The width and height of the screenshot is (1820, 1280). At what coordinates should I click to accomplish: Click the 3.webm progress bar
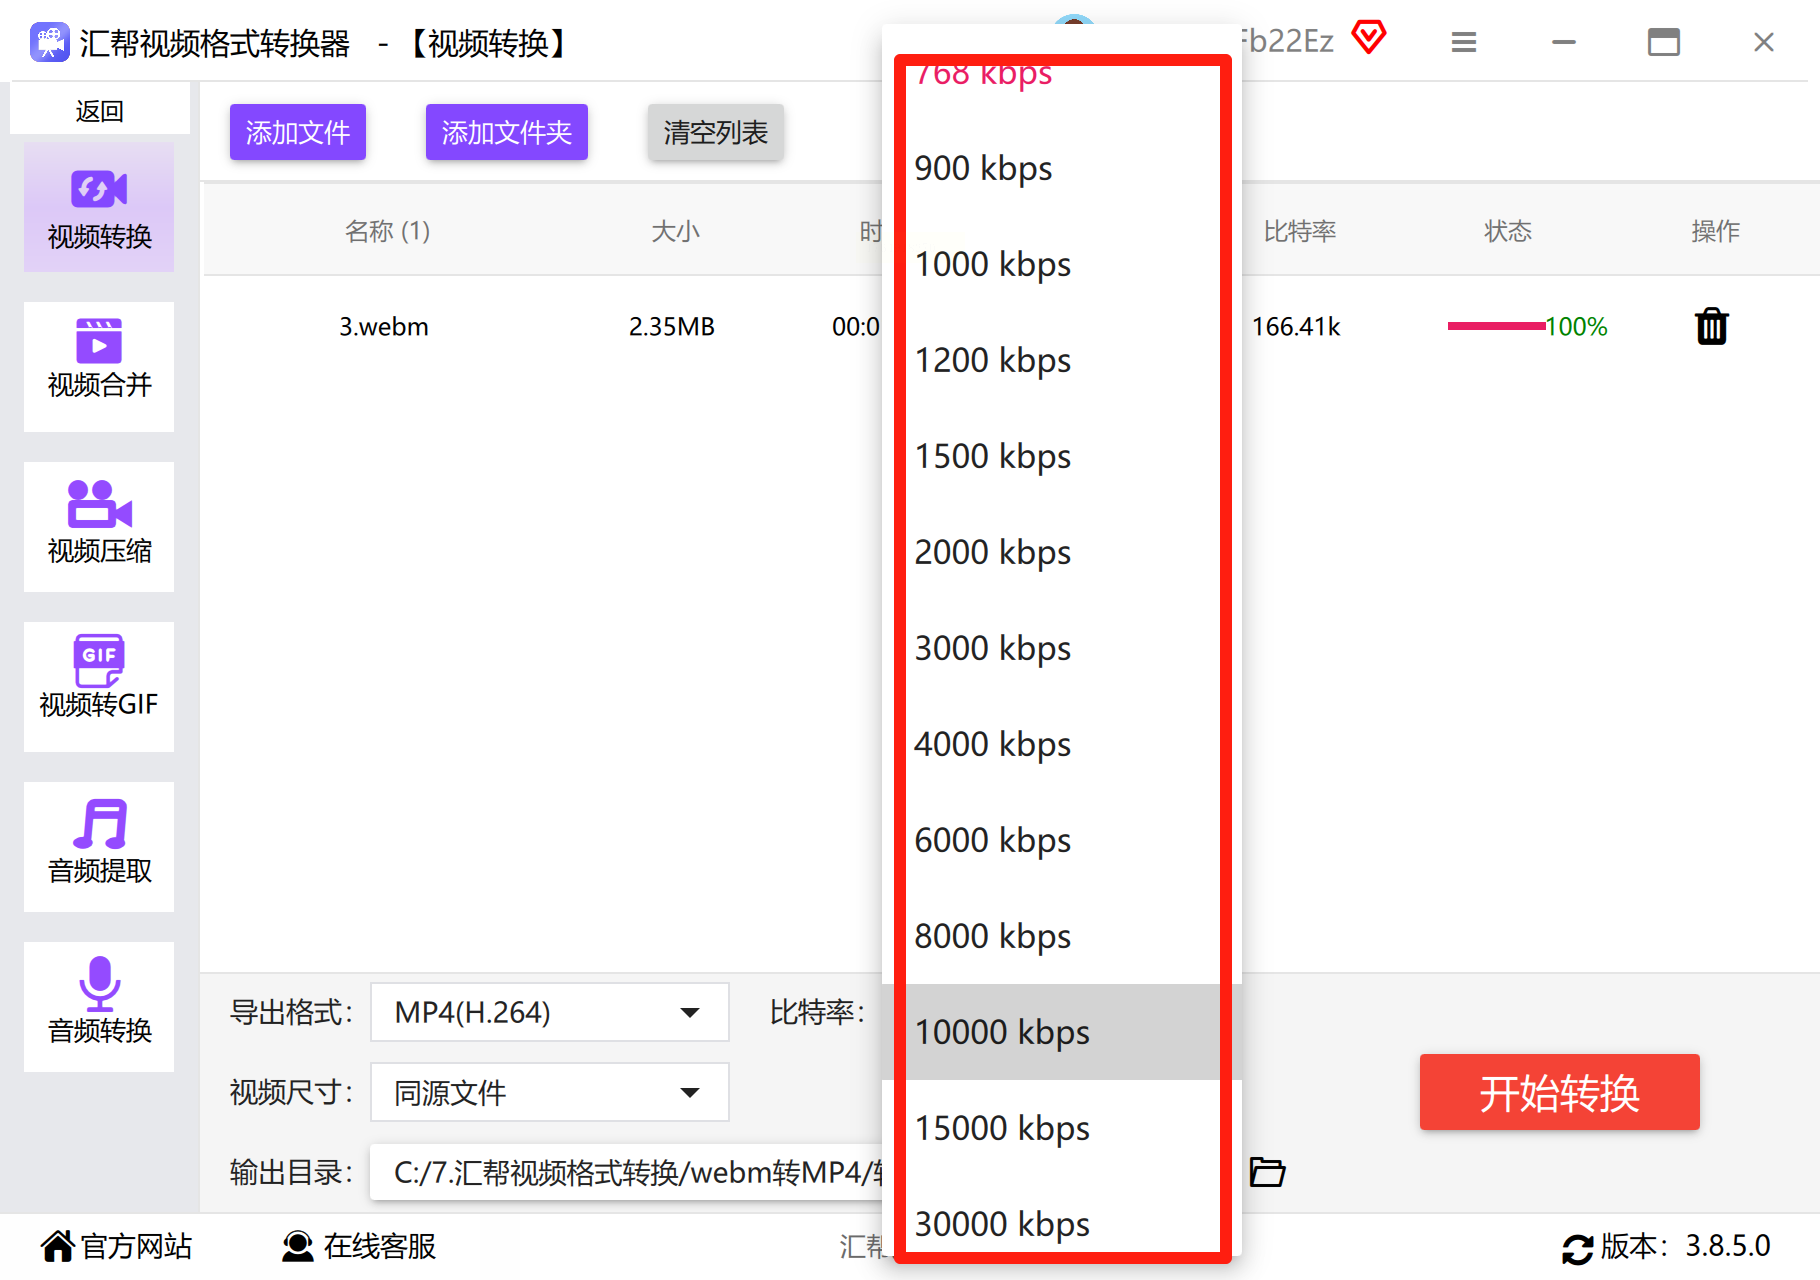(x=1496, y=326)
